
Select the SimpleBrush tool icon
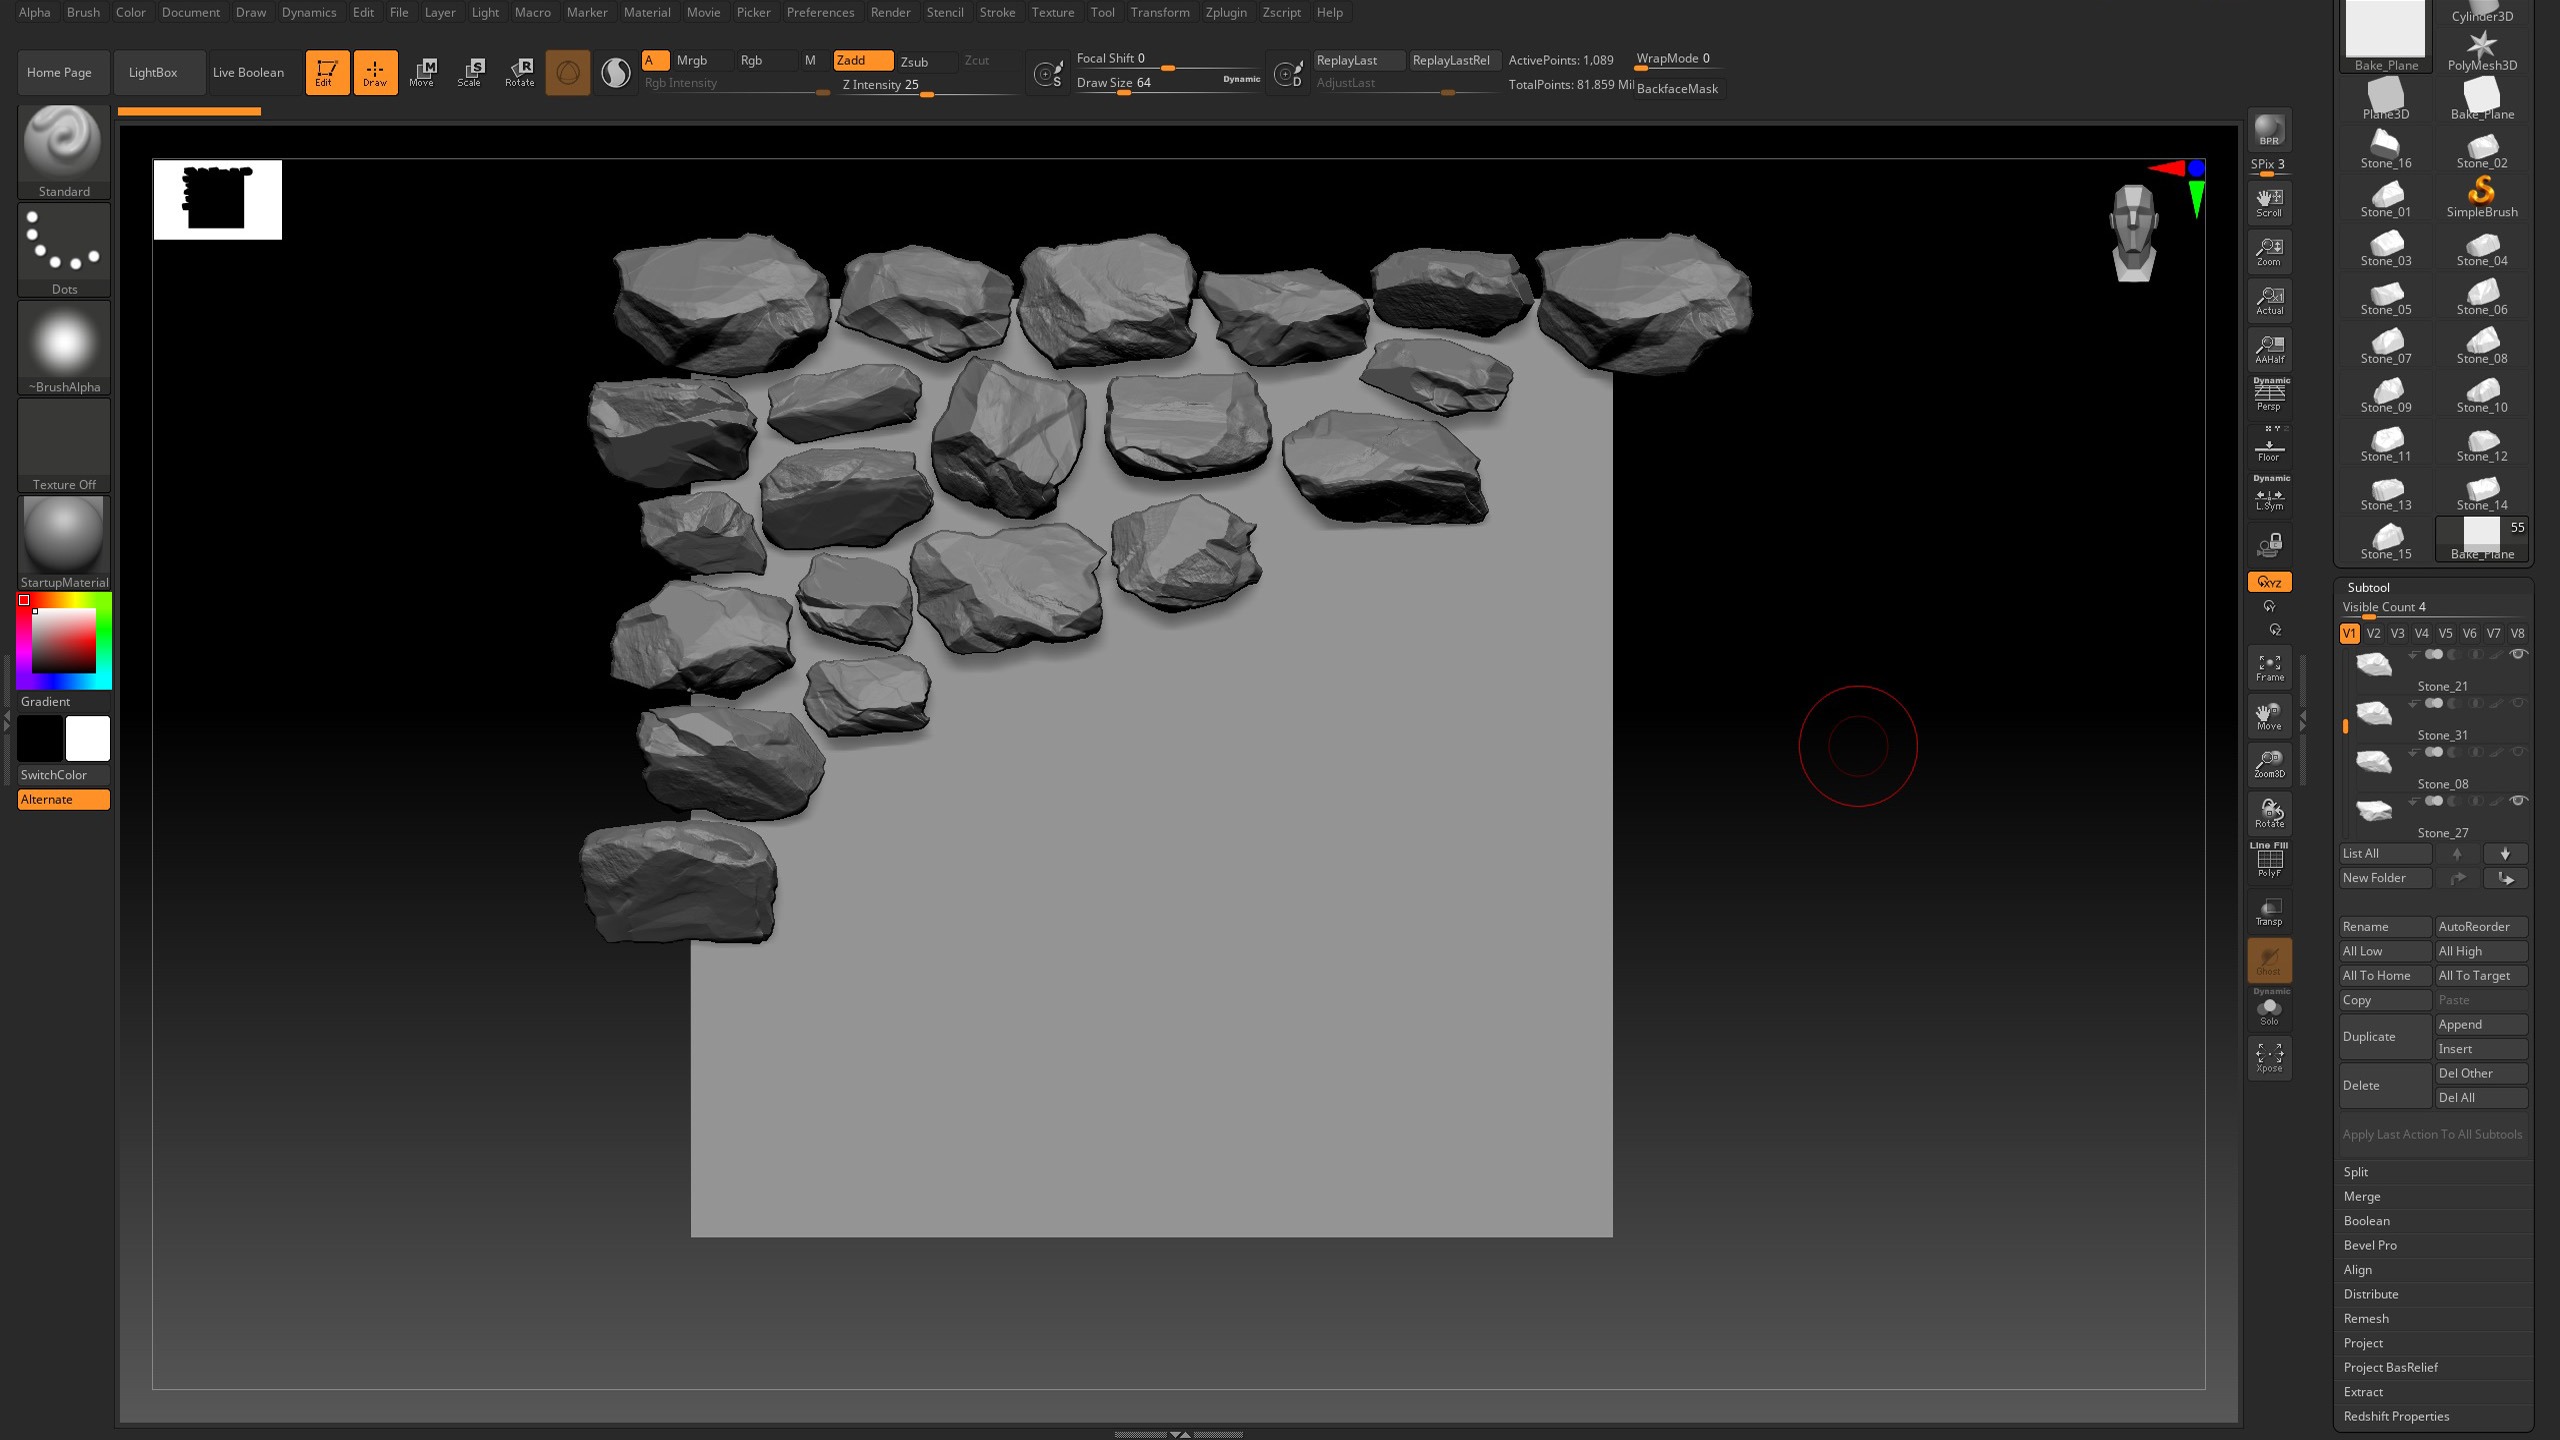click(2482, 197)
